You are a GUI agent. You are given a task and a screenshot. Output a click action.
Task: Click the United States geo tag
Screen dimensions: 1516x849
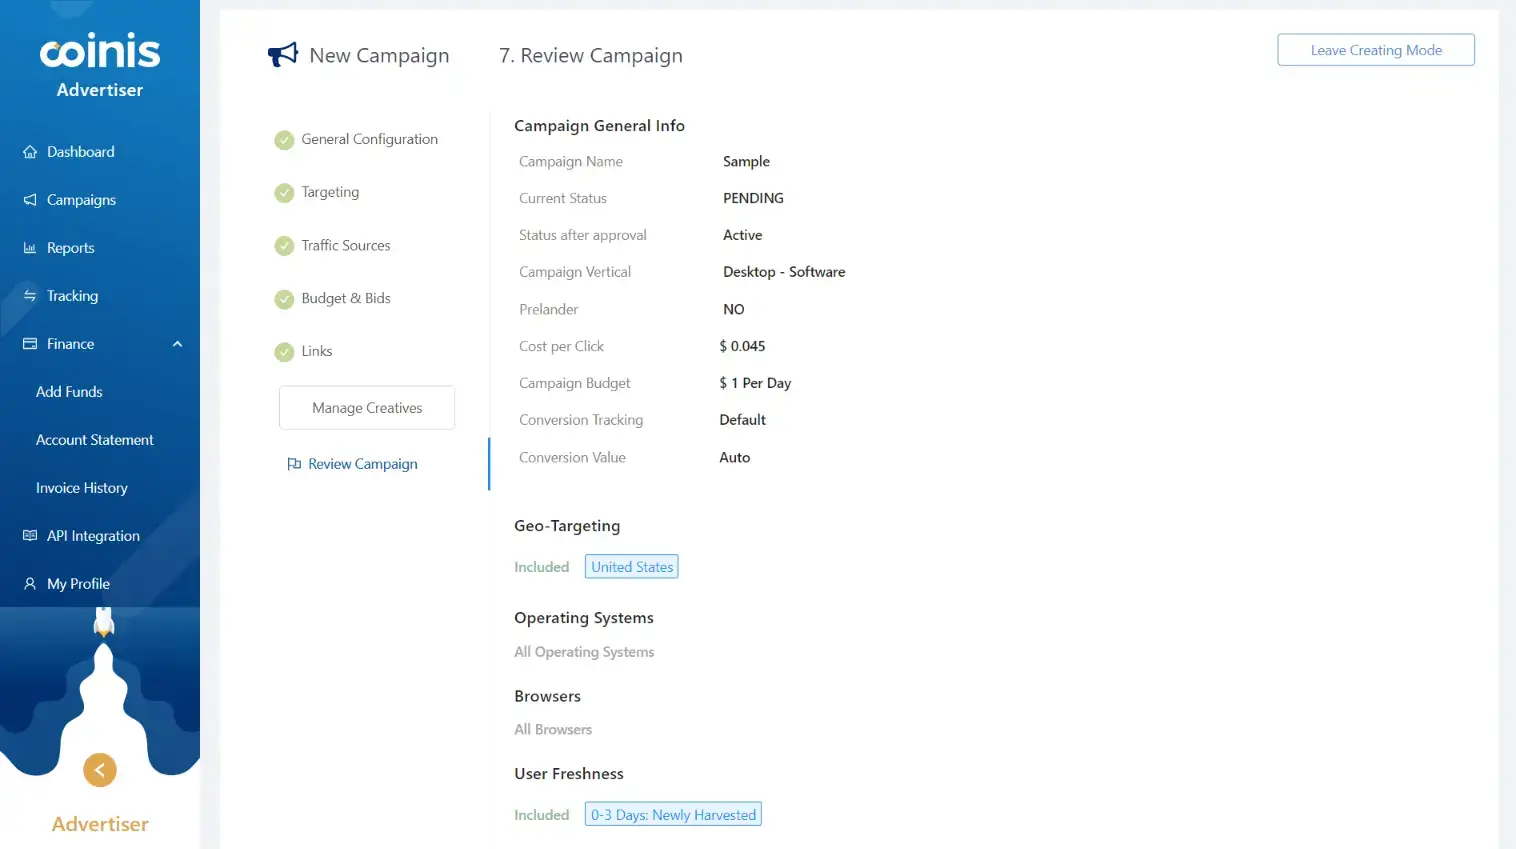tap(632, 567)
